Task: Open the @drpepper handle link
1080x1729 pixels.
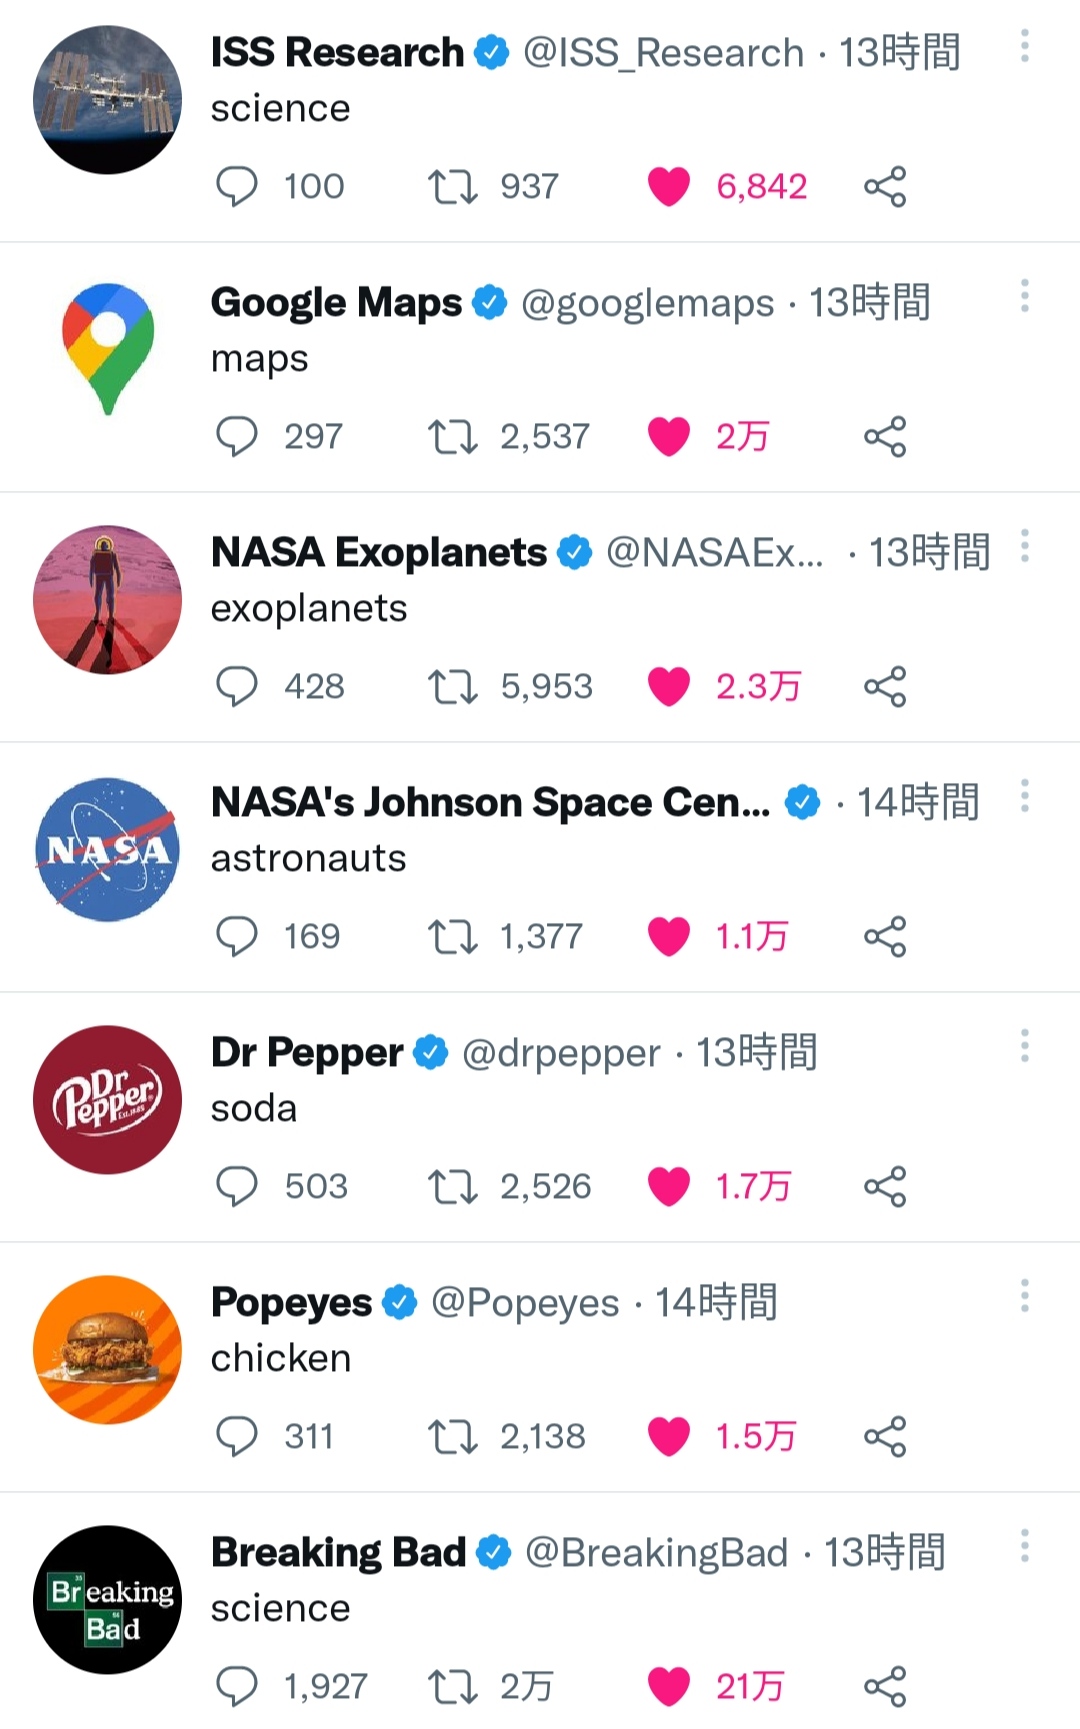Action: (561, 1053)
